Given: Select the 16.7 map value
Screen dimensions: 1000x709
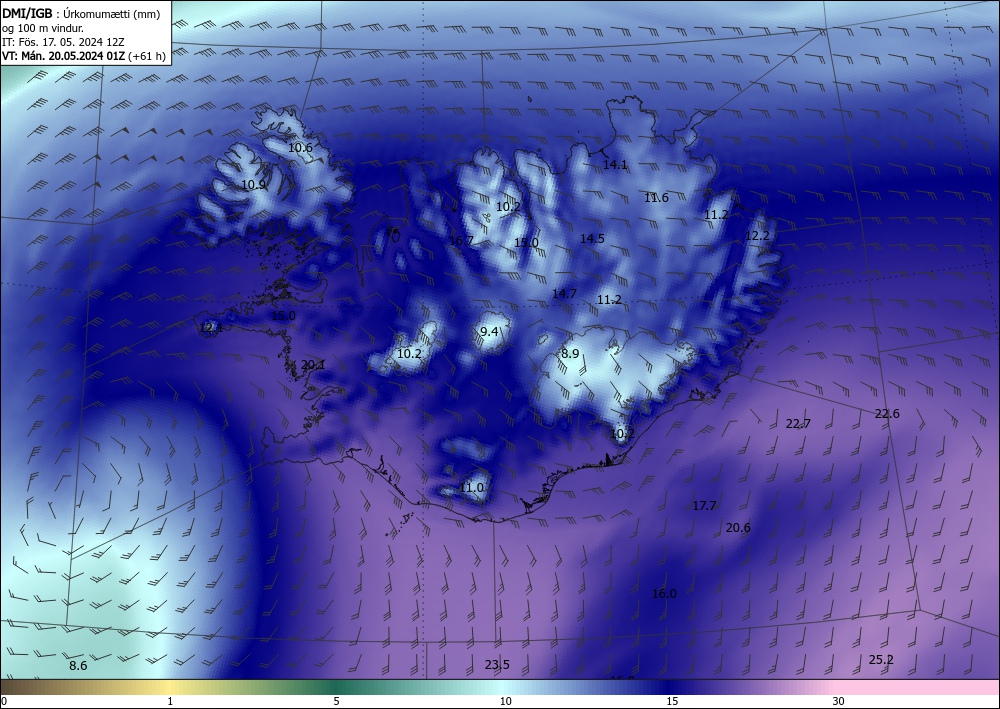Looking at the screenshot, I should coord(461,241).
